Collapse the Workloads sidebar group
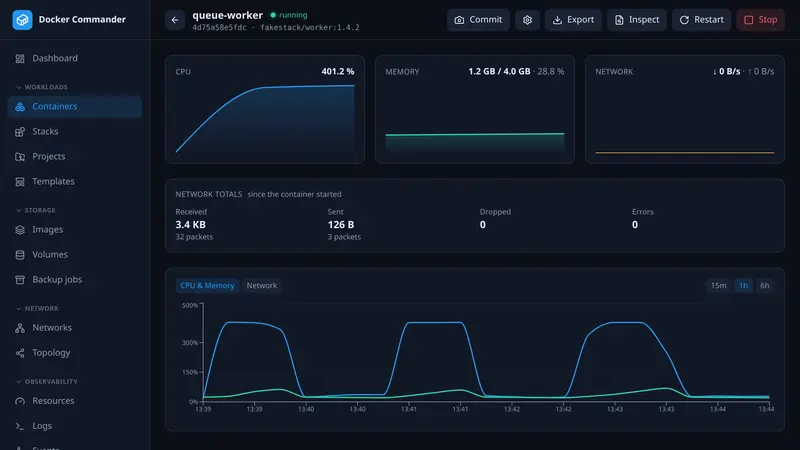The image size is (800, 450). 41,87
